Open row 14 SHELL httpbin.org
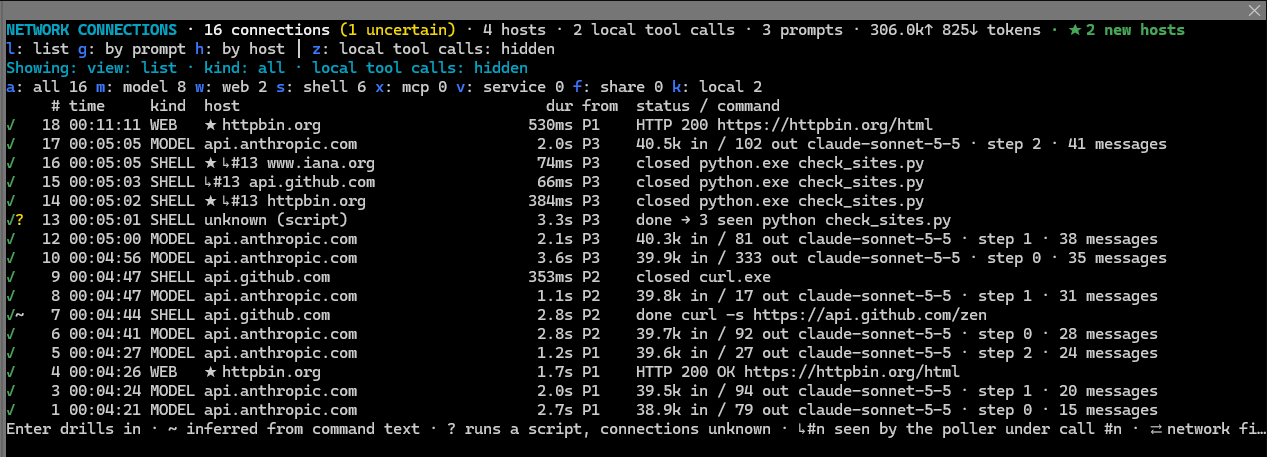The width and height of the screenshot is (1267, 457). (x=633, y=201)
